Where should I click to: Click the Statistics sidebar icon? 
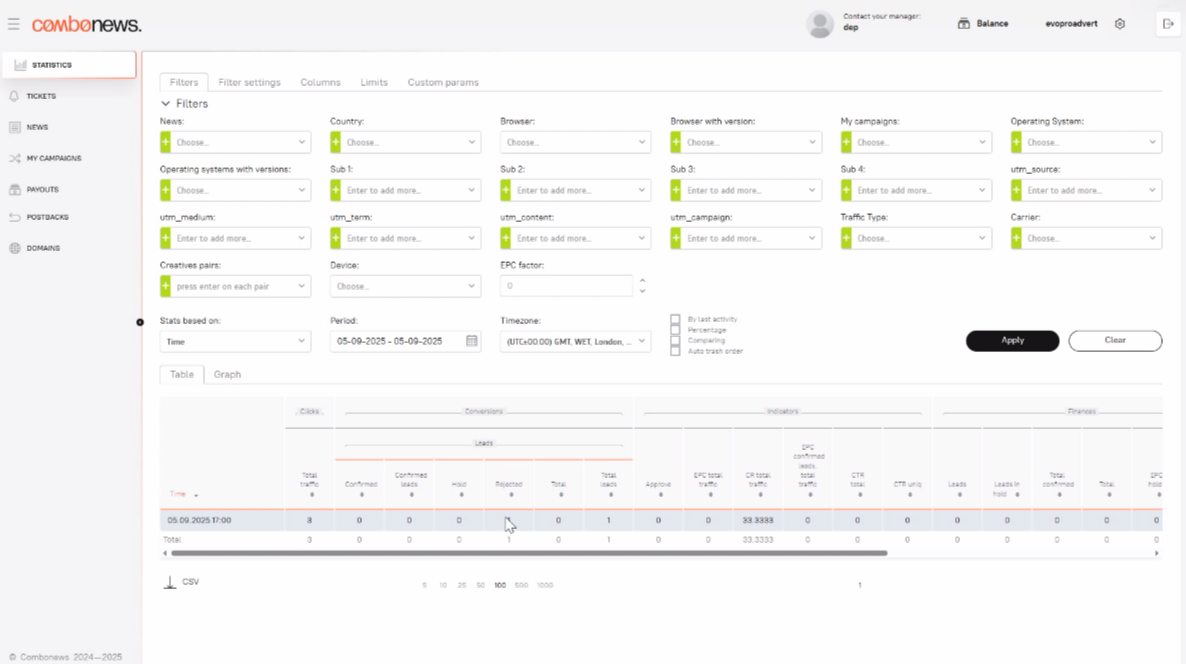tap(20, 65)
